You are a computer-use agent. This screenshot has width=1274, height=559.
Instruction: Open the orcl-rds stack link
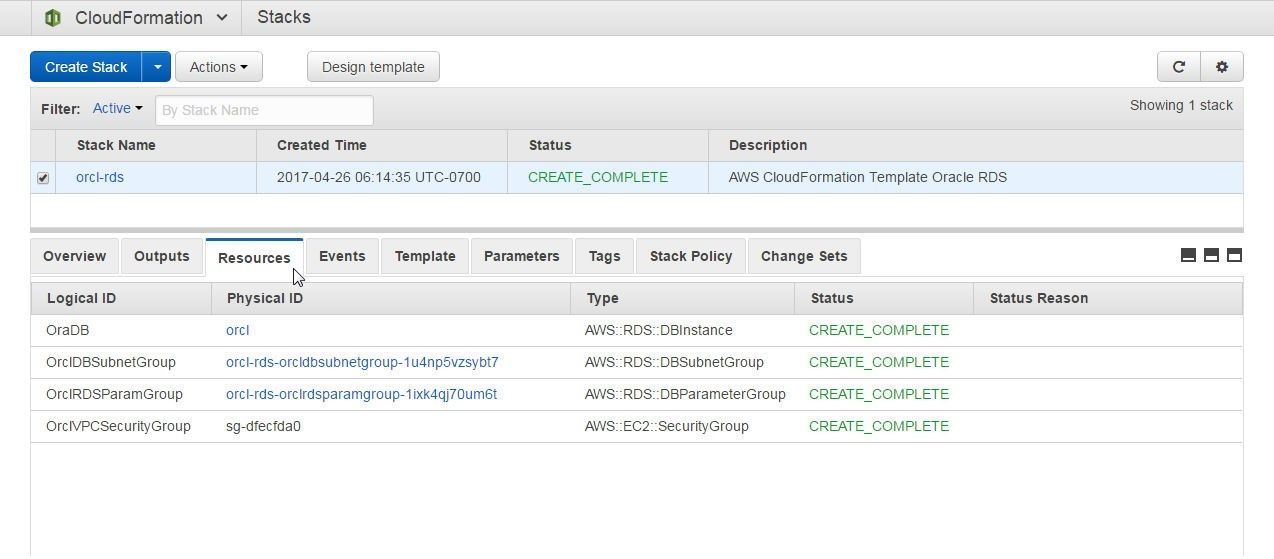(100, 177)
